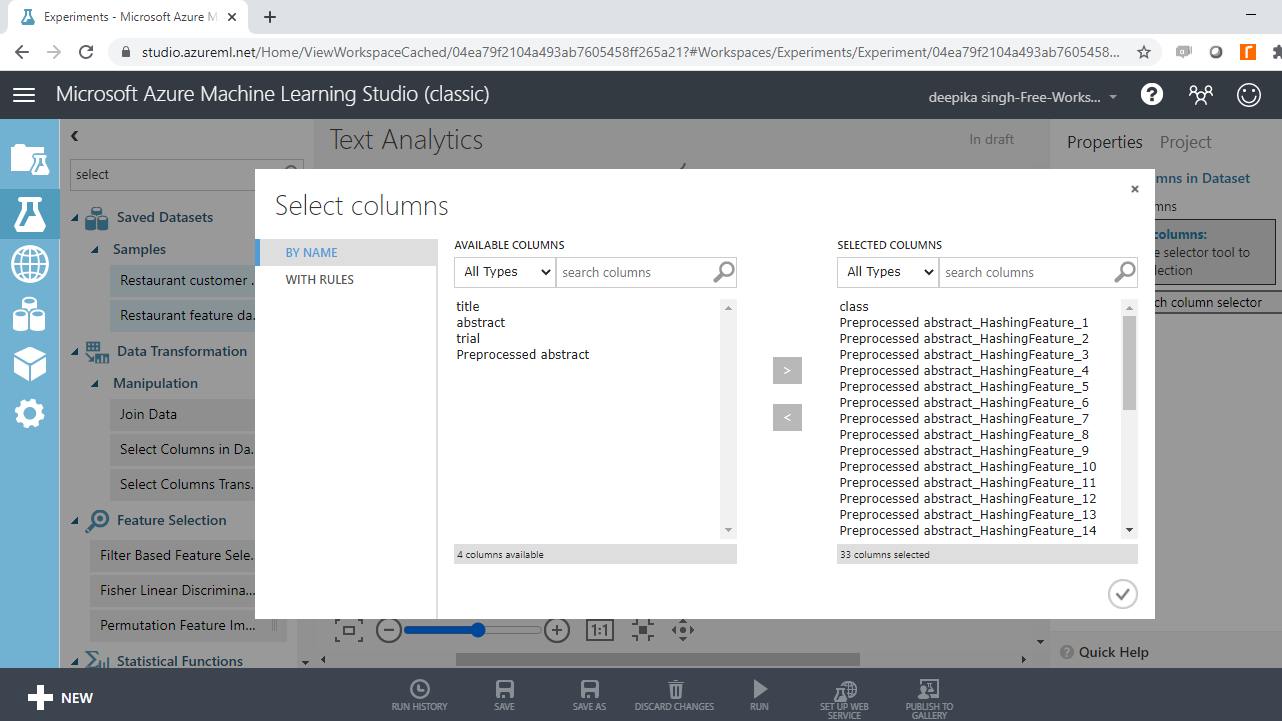This screenshot has height=721, width=1282.
Task: Select 'class' in selected columns
Action: [x=854, y=307]
